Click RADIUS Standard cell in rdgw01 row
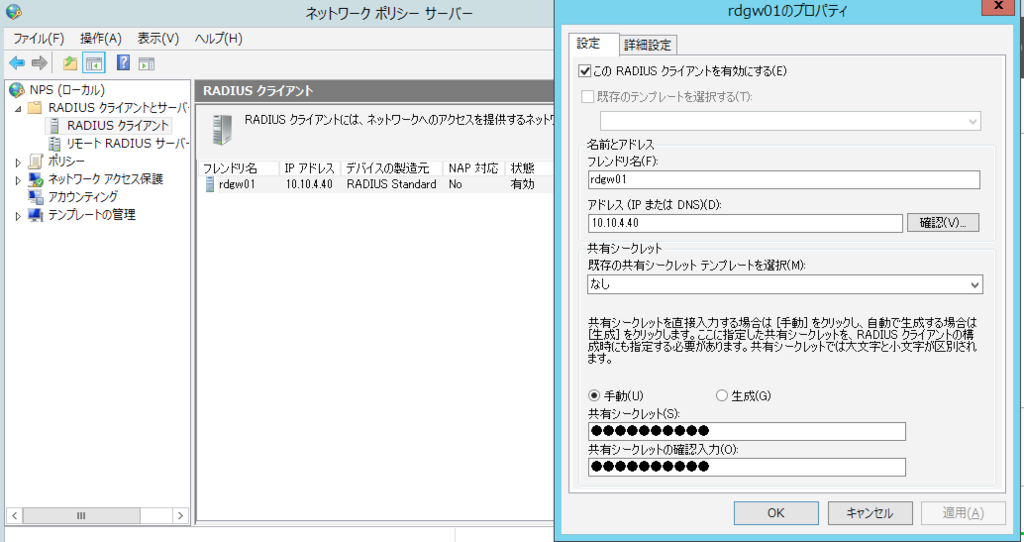The image size is (1024, 542). point(391,185)
